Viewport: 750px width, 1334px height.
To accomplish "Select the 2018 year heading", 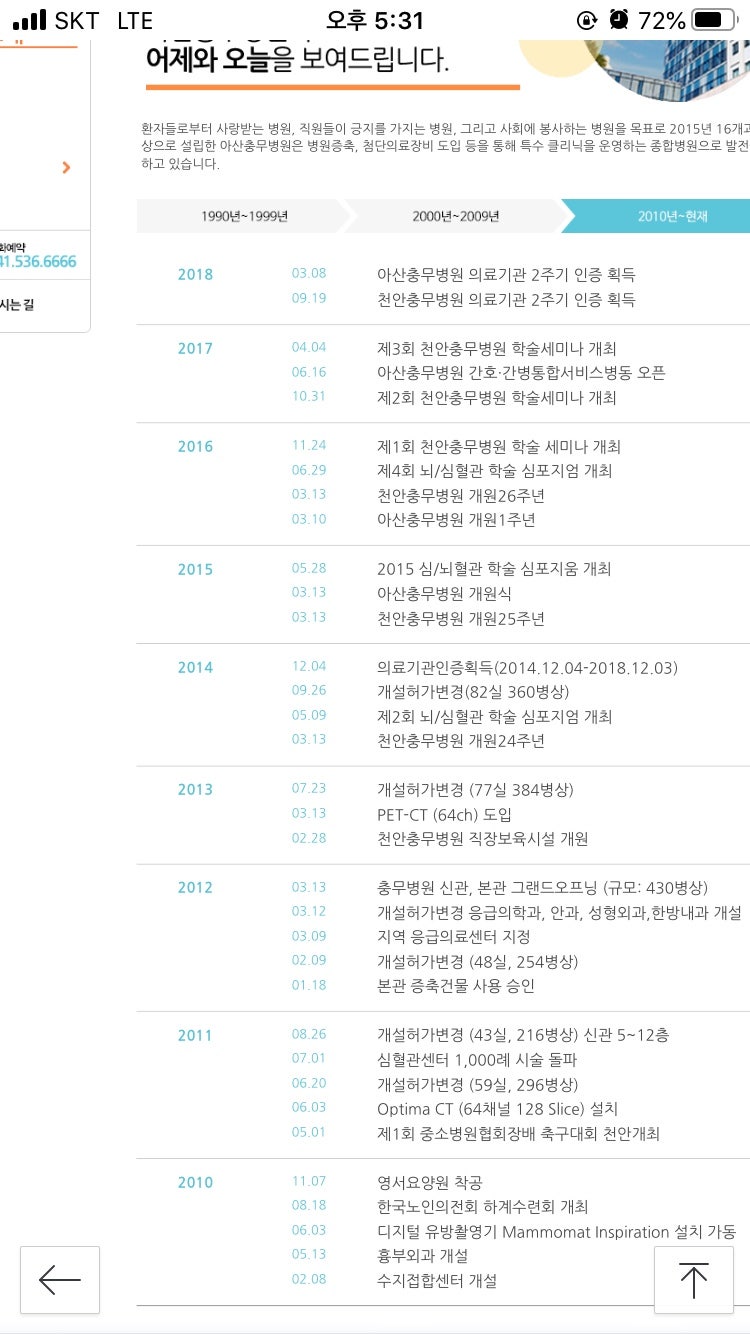I will 195,275.
